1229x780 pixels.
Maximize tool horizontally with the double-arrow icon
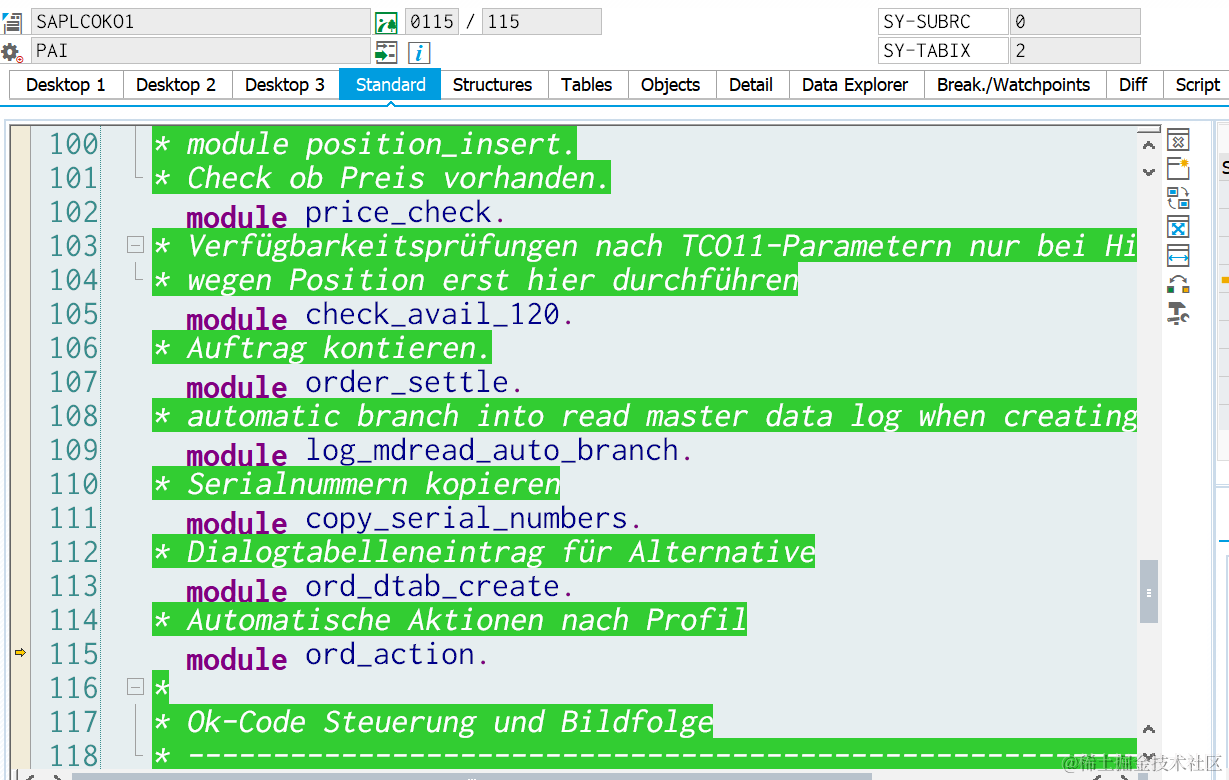pos(1178,256)
